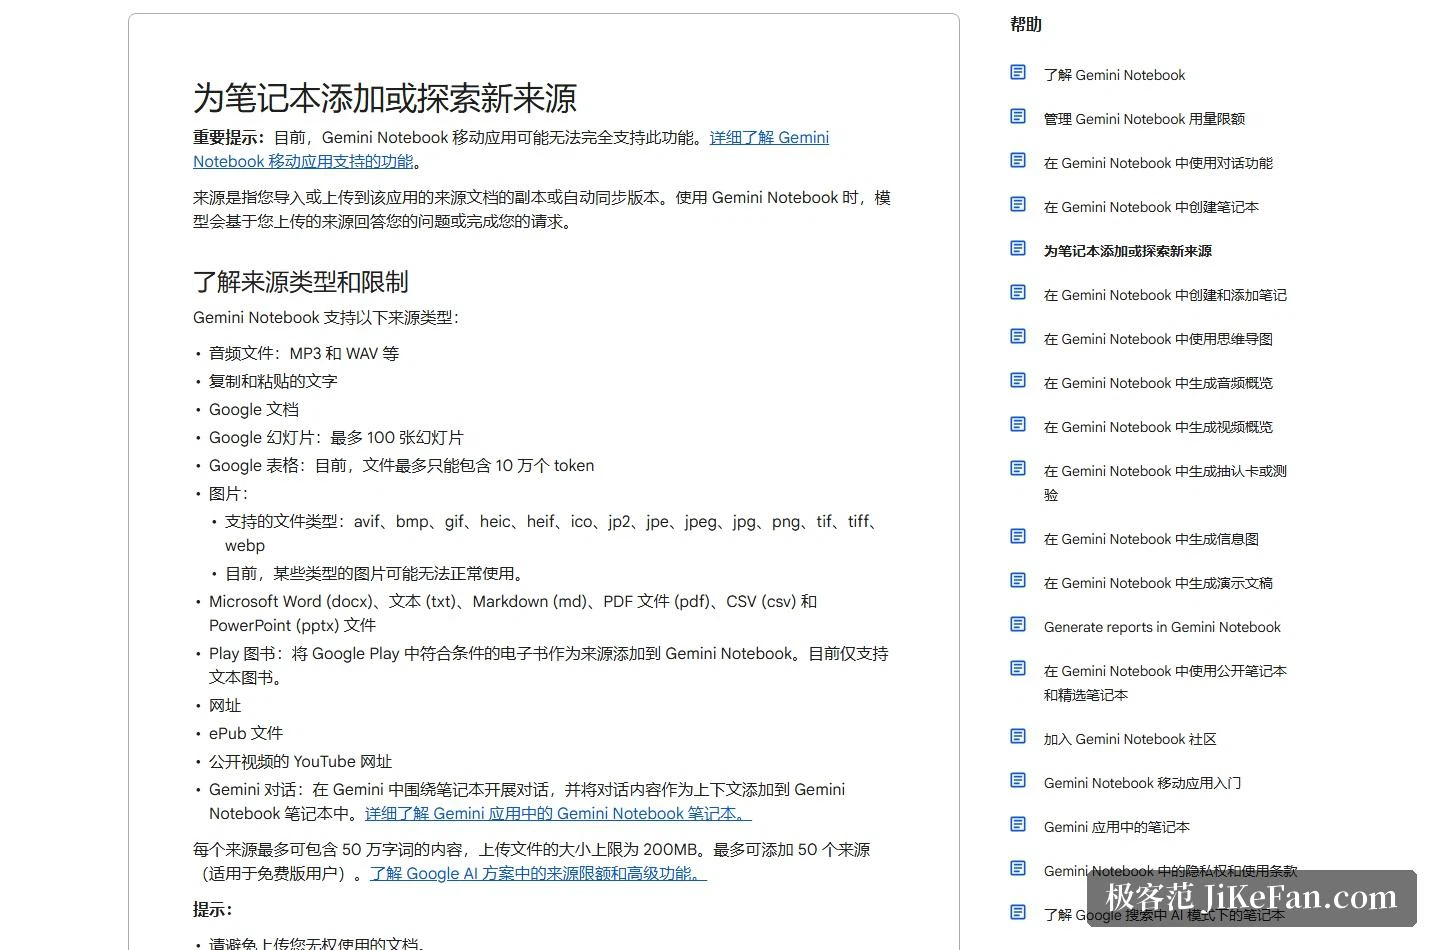1440x950 pixels.
Task: Click the article icon beside 生成抽认卡或测验
Action: point(1018,468)
